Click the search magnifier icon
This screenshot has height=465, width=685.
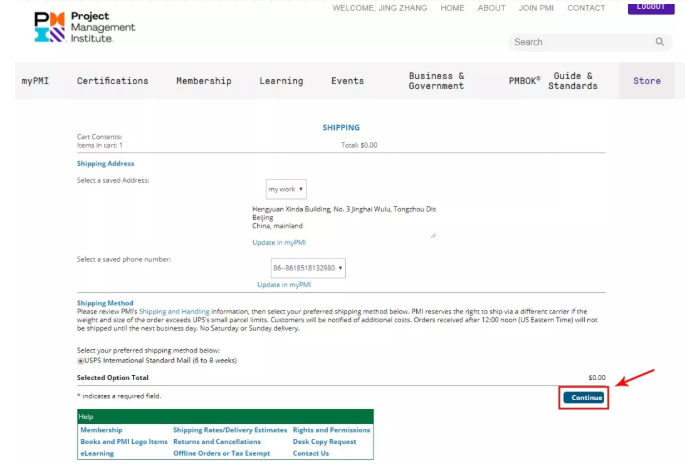tap(659, 42)
